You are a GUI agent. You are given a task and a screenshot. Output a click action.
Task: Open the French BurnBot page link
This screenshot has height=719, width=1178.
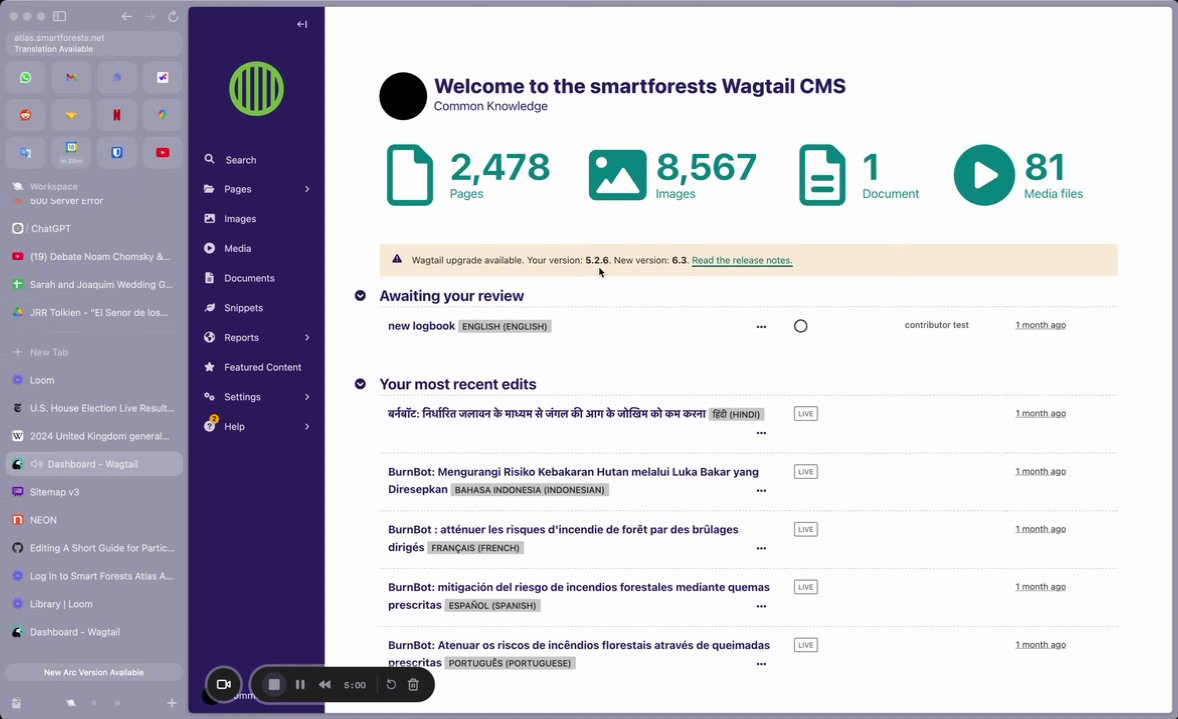click(563, 538)
